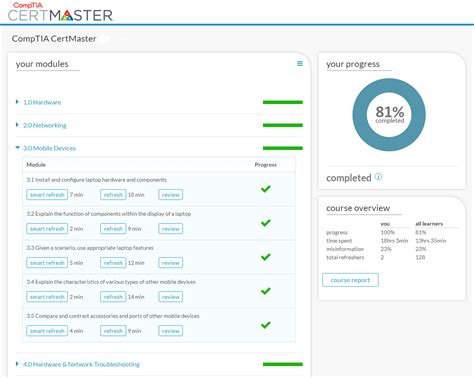This screenshot has width=474, height=378.
Task: Click refresh for module 3.1
Action: [113, 195]
